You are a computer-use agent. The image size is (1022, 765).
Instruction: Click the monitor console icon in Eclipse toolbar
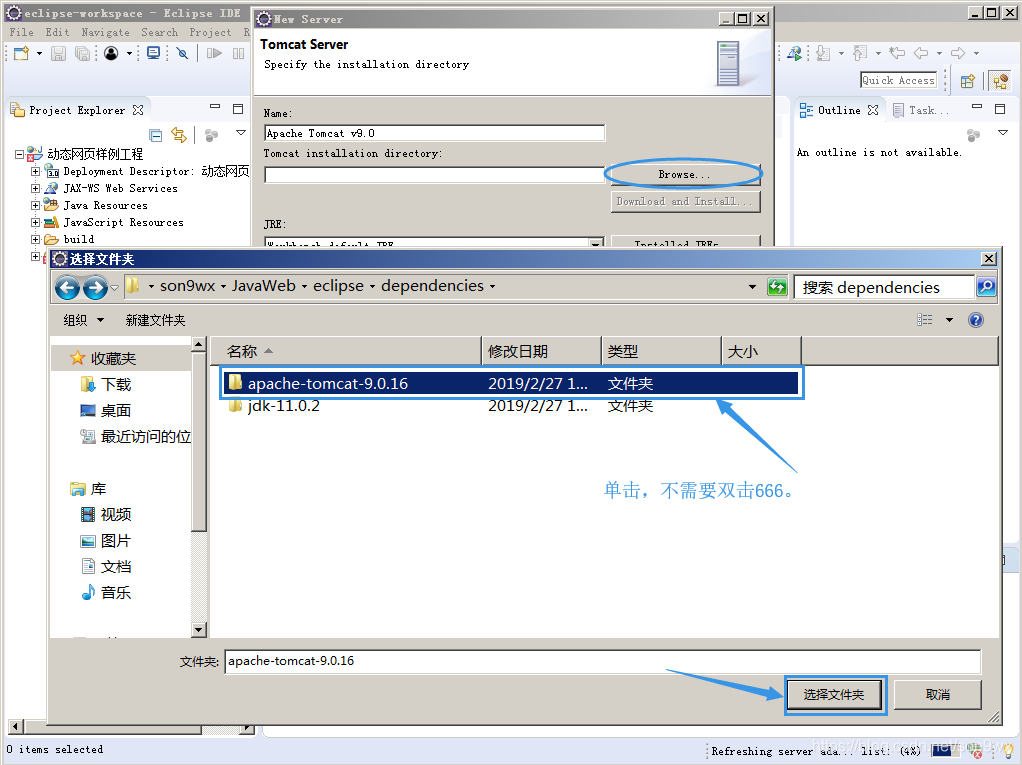coord(154,53)
